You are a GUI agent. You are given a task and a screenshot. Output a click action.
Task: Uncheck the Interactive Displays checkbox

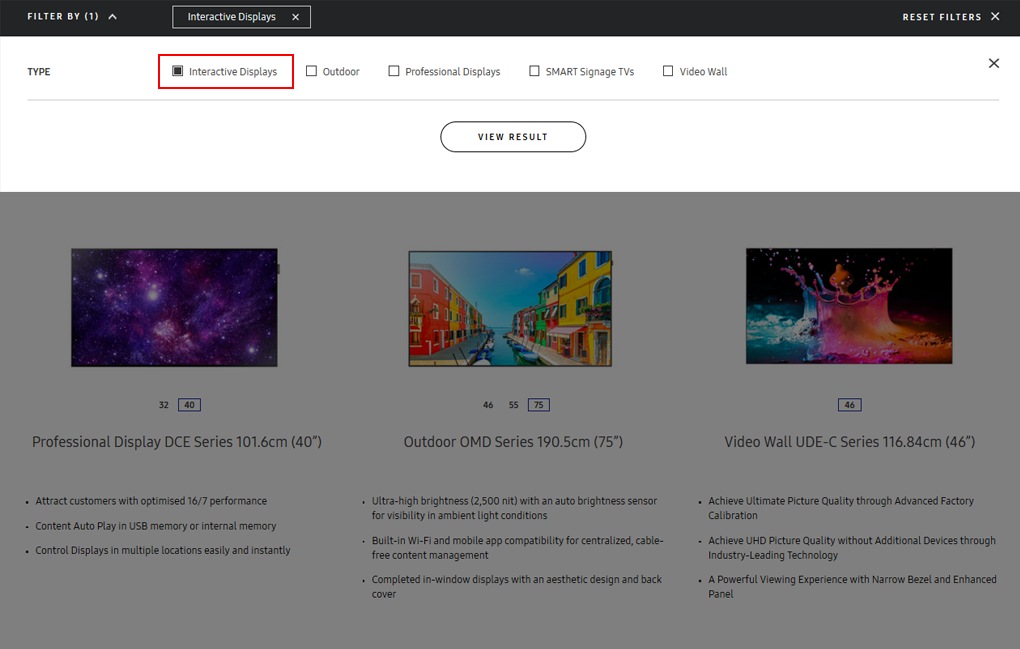pos(177,71)
